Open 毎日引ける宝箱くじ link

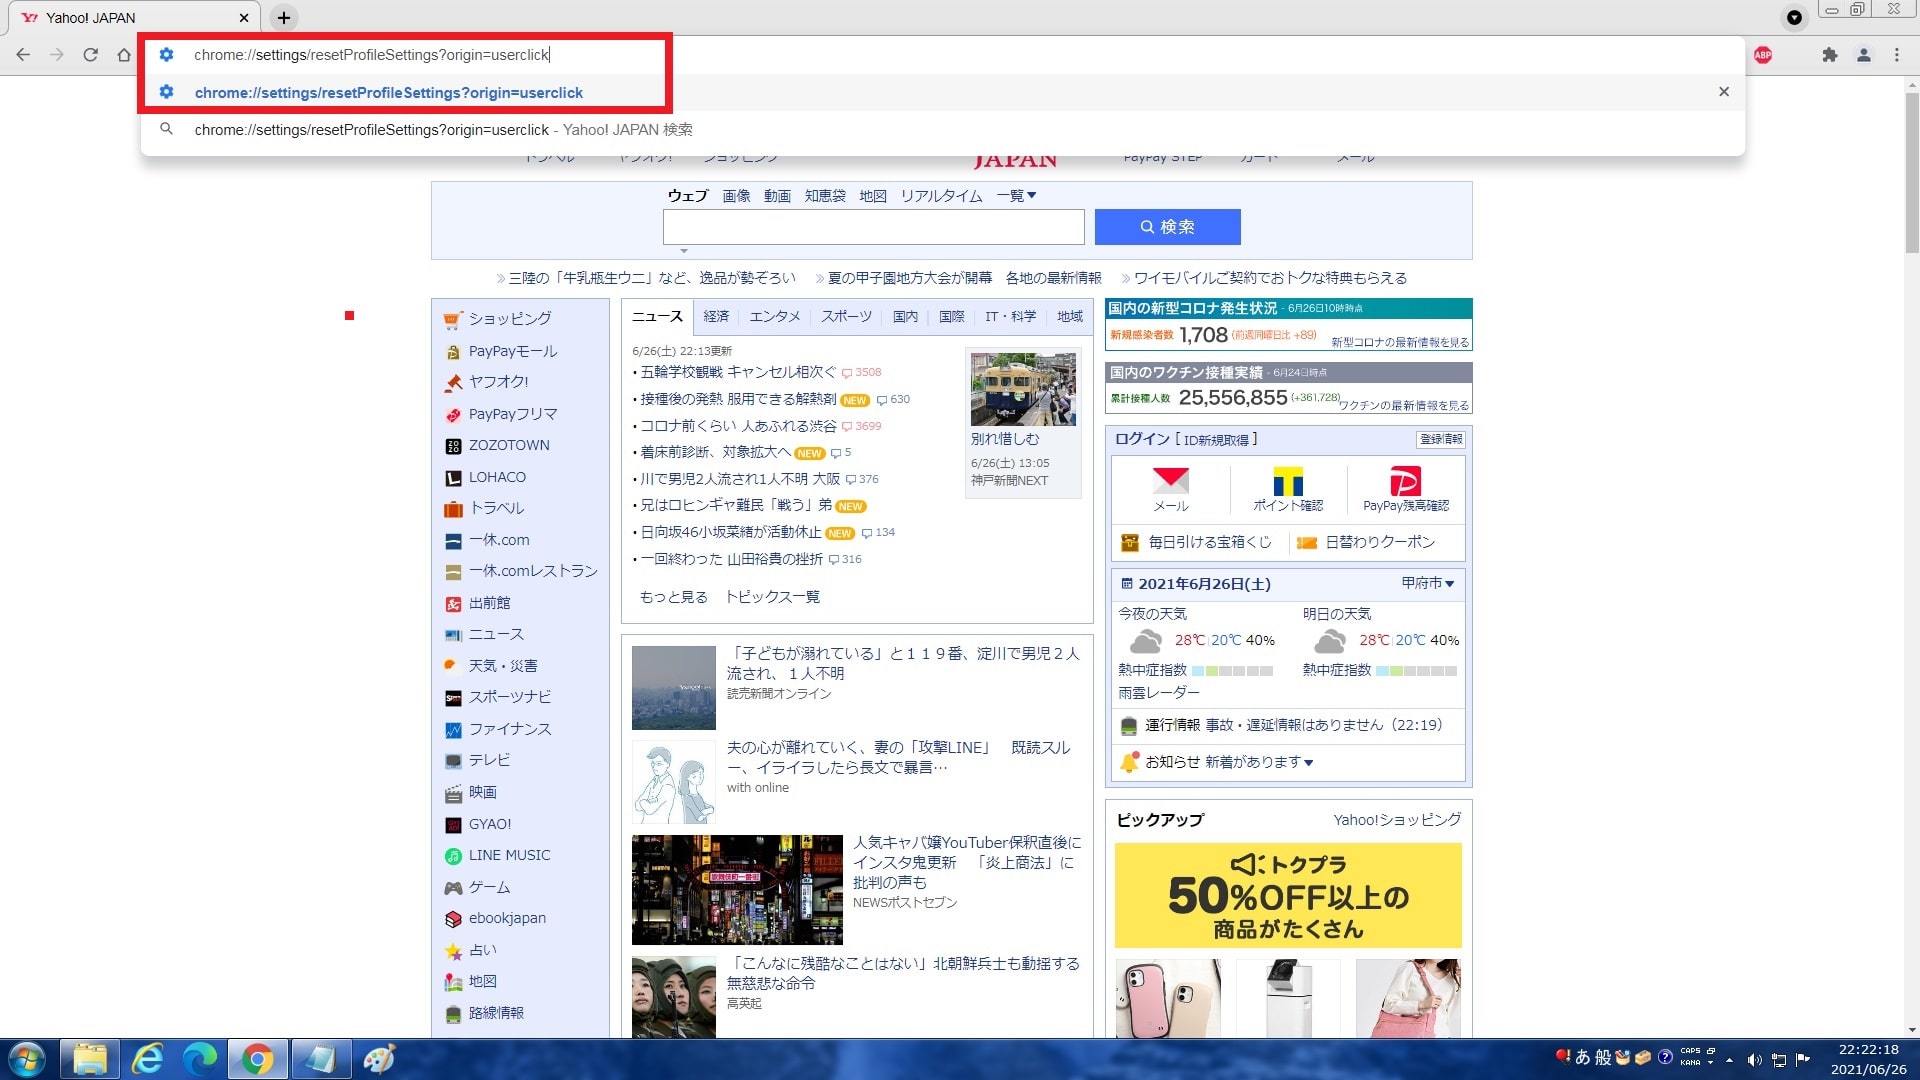pos(1197,542)
